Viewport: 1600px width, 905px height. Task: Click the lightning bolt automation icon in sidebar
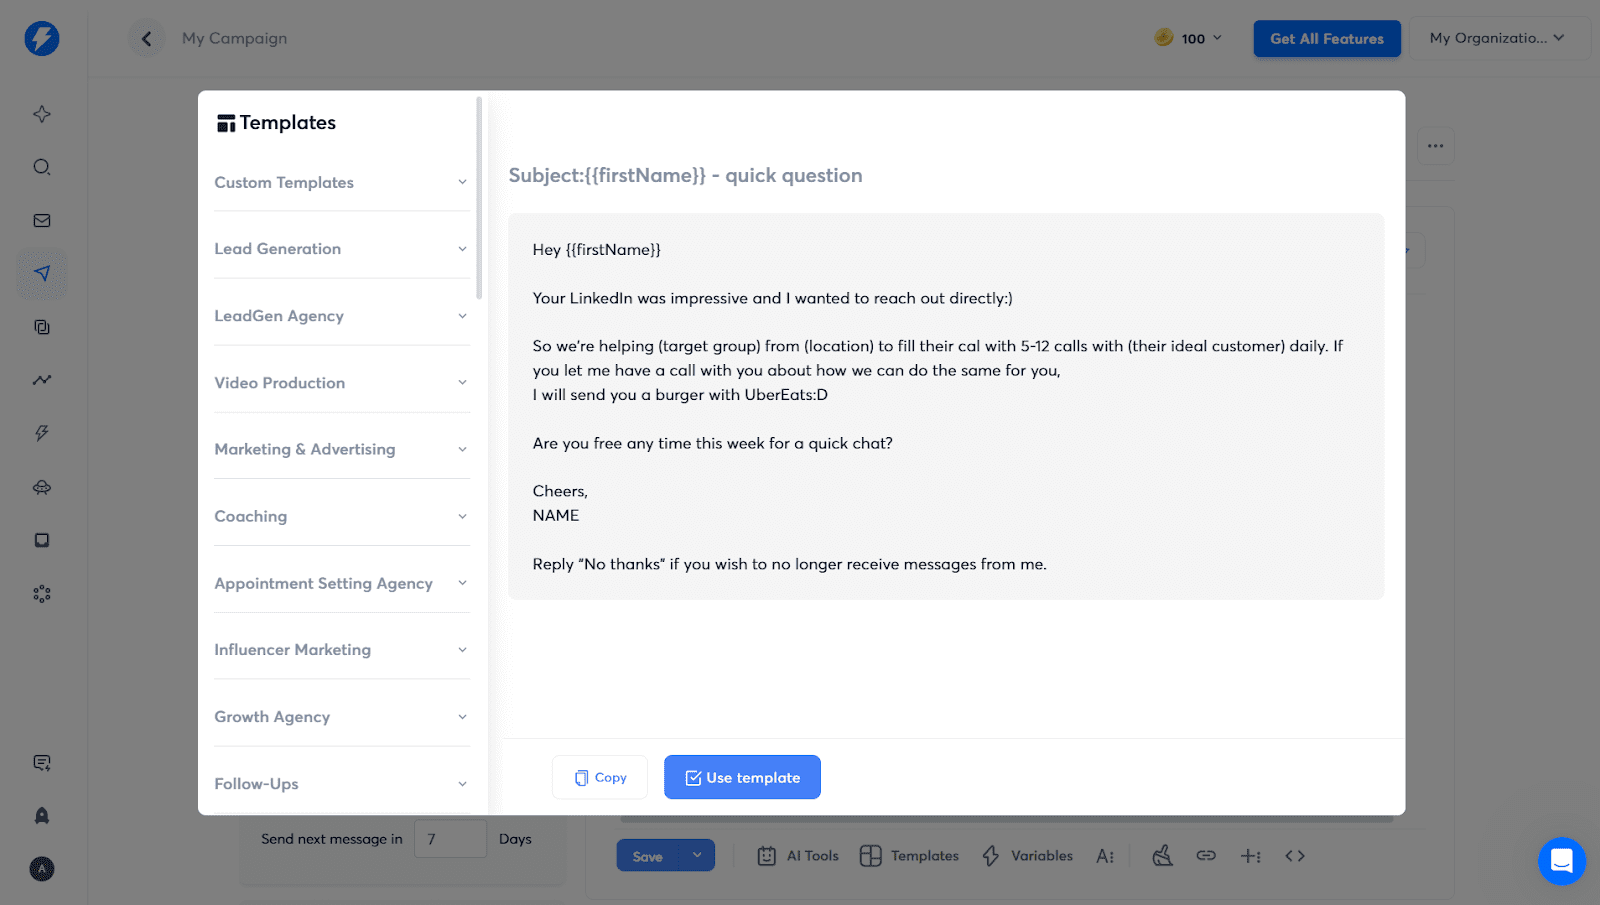coord(42,433)
